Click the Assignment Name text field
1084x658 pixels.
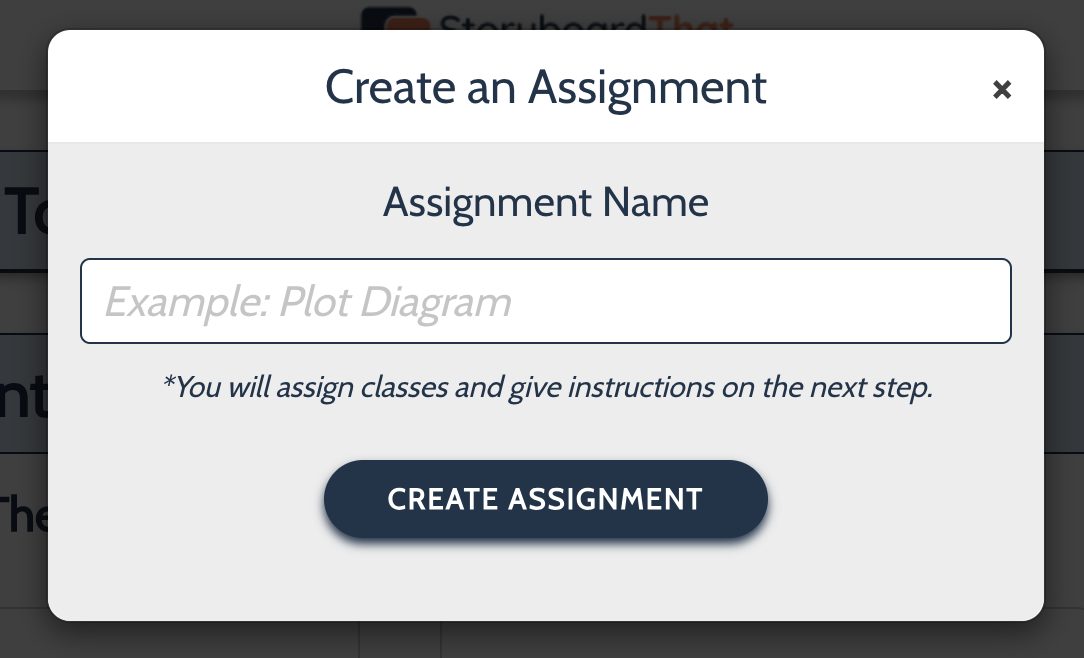(x=545, y=301)
